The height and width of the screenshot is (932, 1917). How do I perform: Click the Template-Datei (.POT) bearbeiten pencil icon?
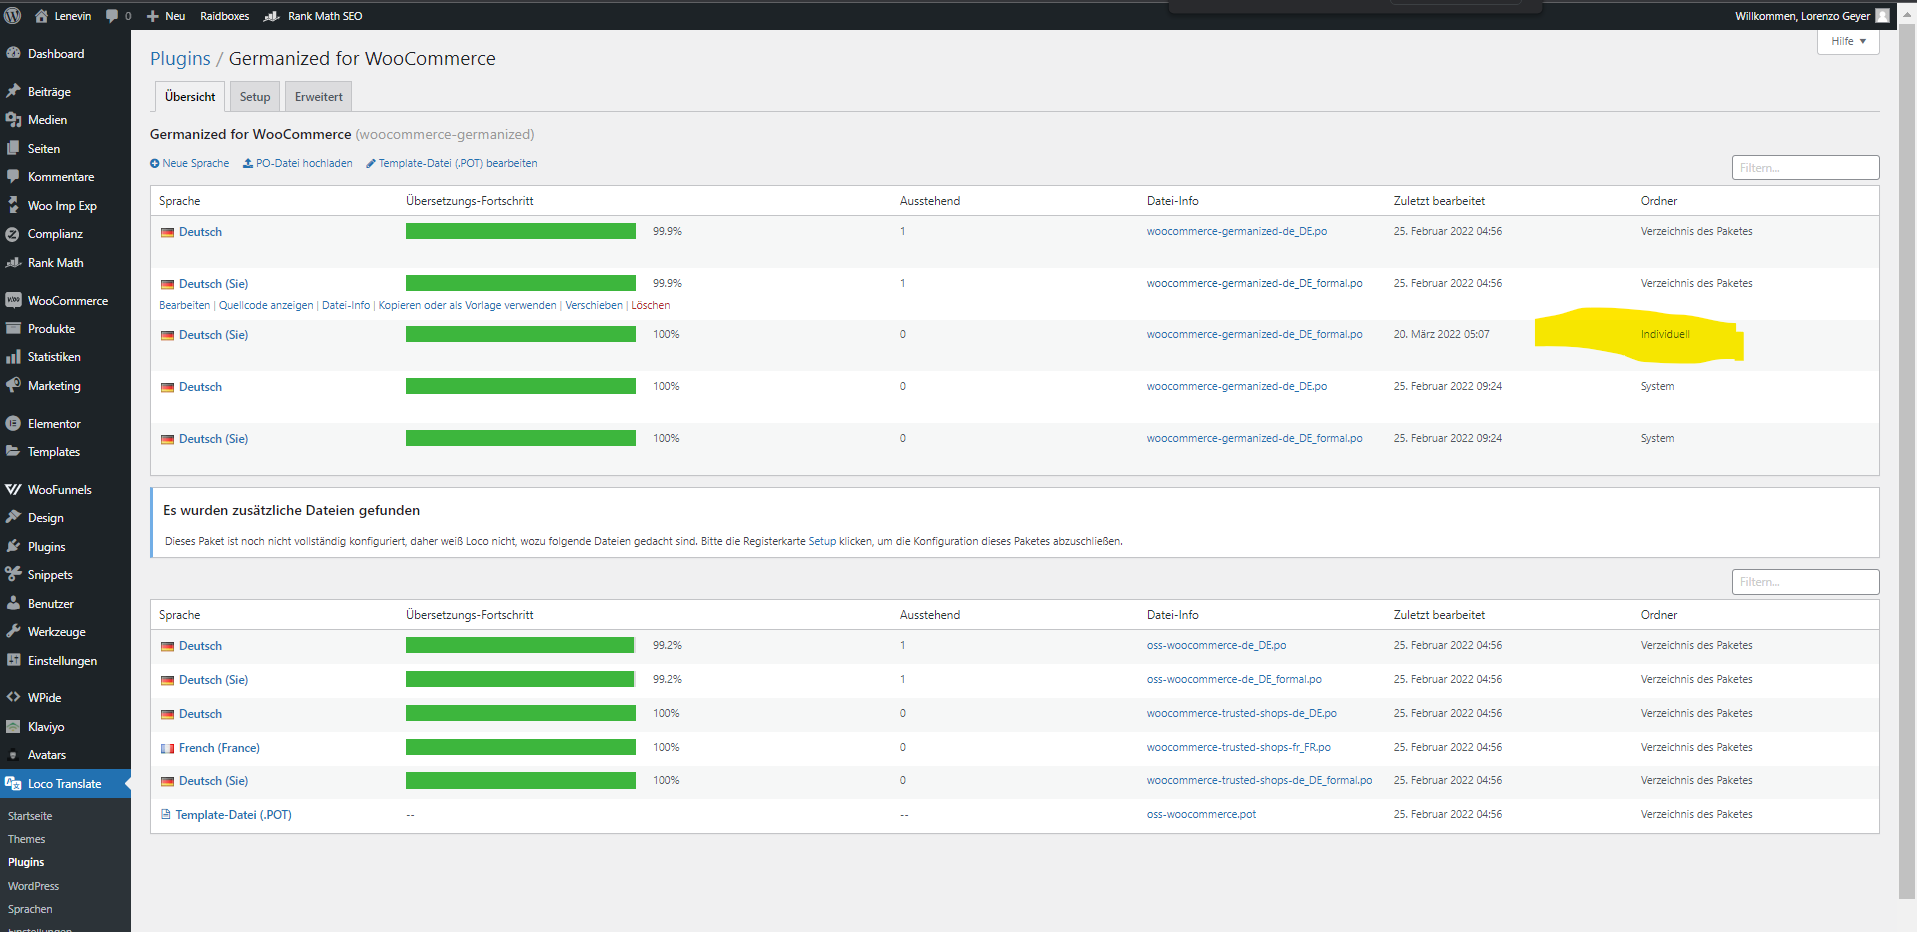pos(371,163)
